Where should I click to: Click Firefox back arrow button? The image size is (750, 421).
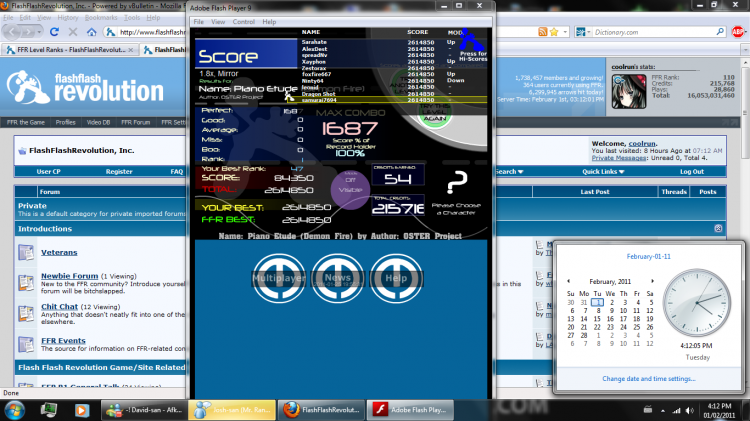[12, 32]
